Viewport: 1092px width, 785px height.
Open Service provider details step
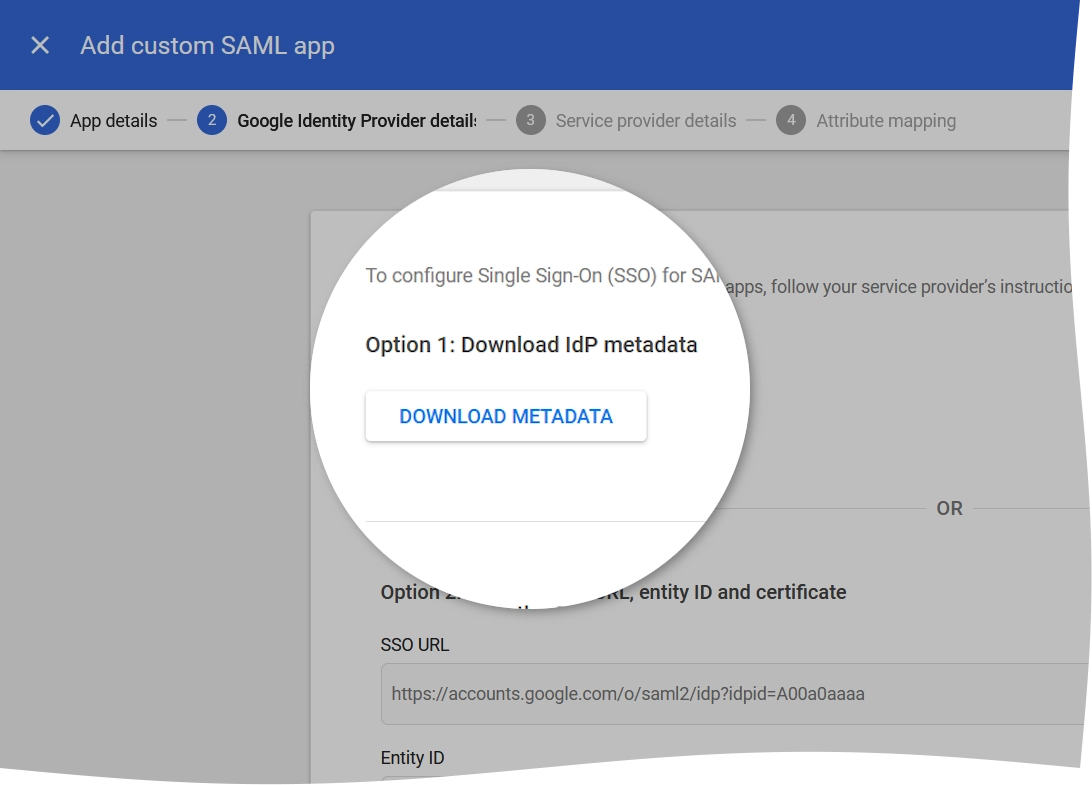[646, 121]
